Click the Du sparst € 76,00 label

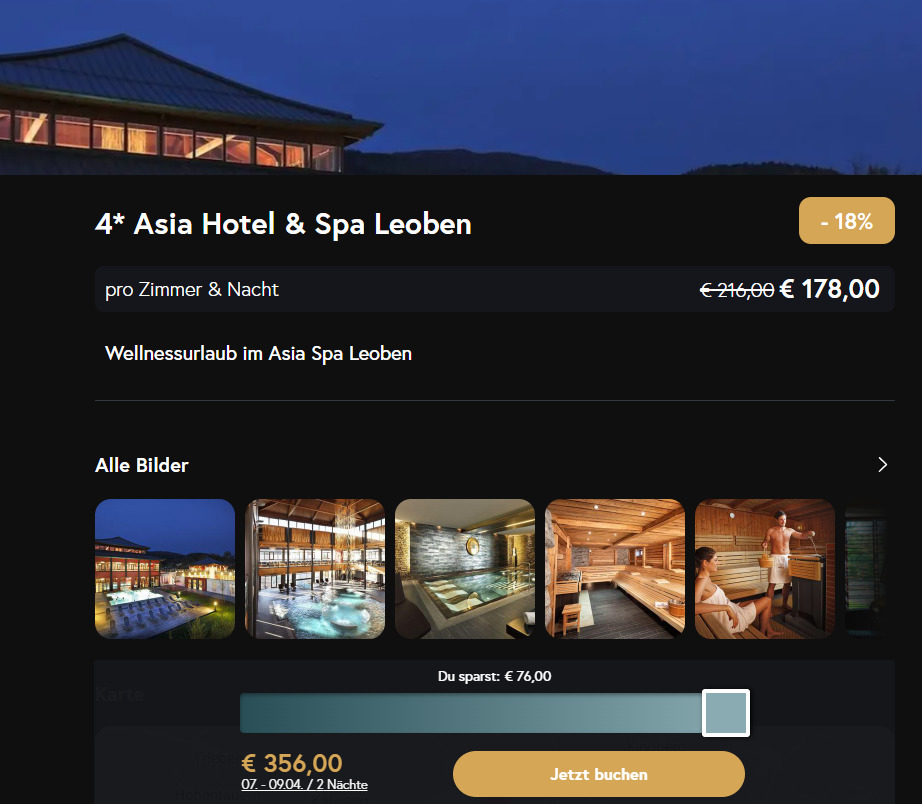pos(495,676)
